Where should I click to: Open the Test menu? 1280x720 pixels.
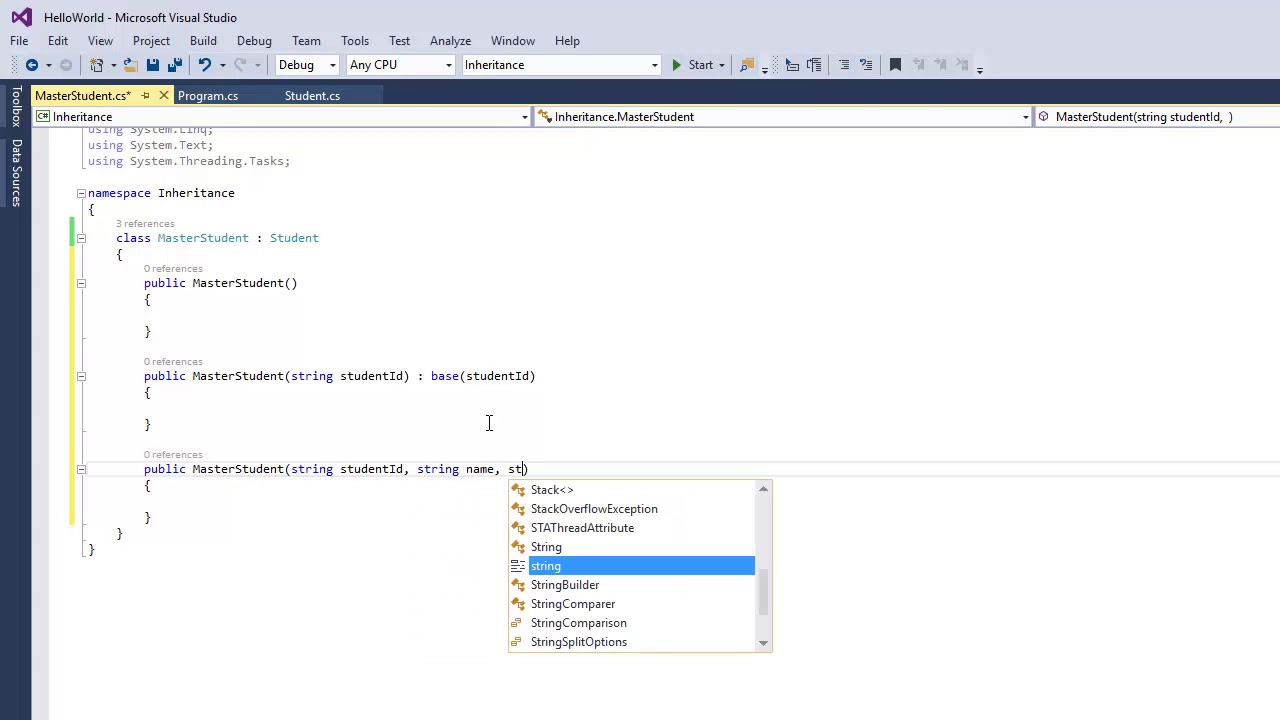pyautogui.click(x=399, y=41)
